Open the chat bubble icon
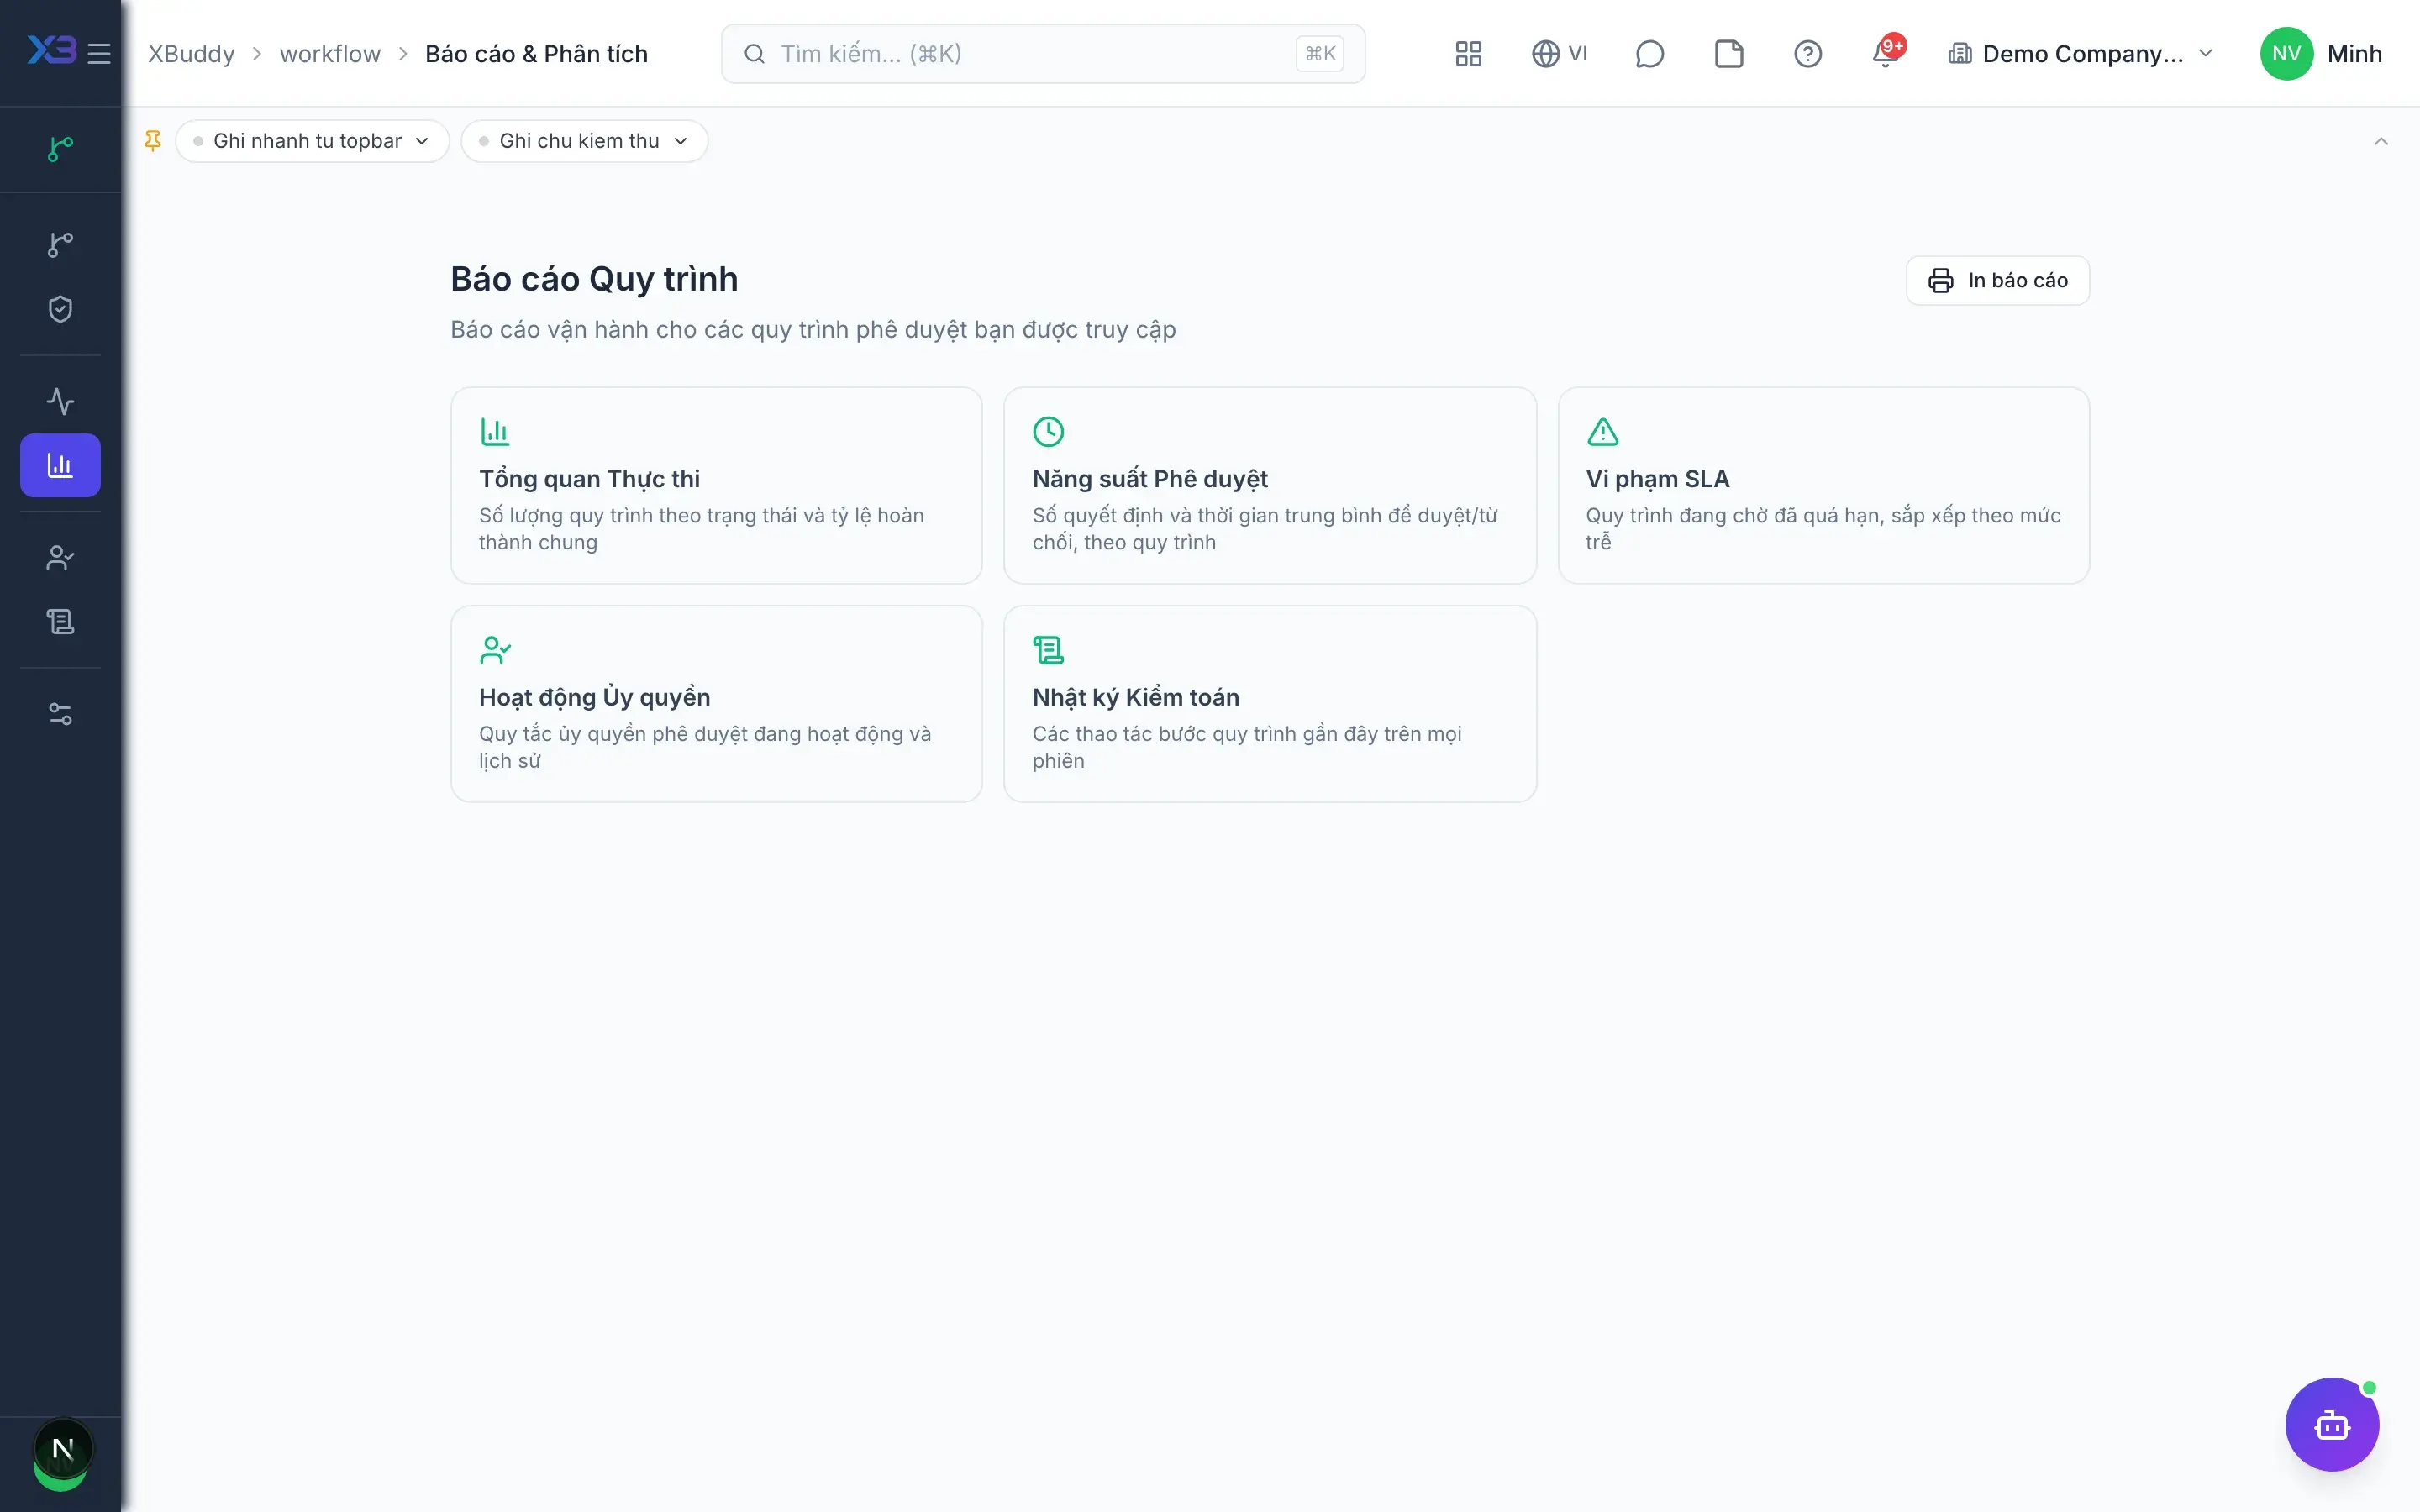Viewport: 2420px width, 1512px height. click(1649, 54)
